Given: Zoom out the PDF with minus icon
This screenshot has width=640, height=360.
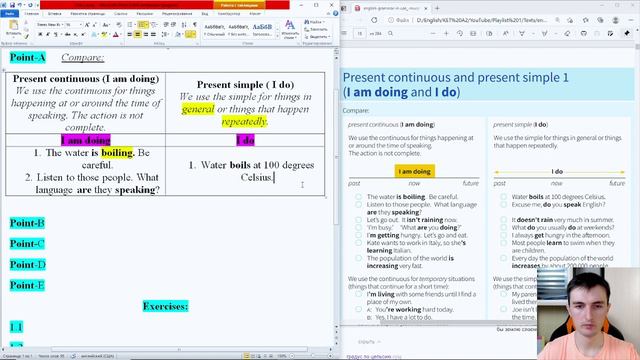Looking at the screenshot, I should [433, 33].
